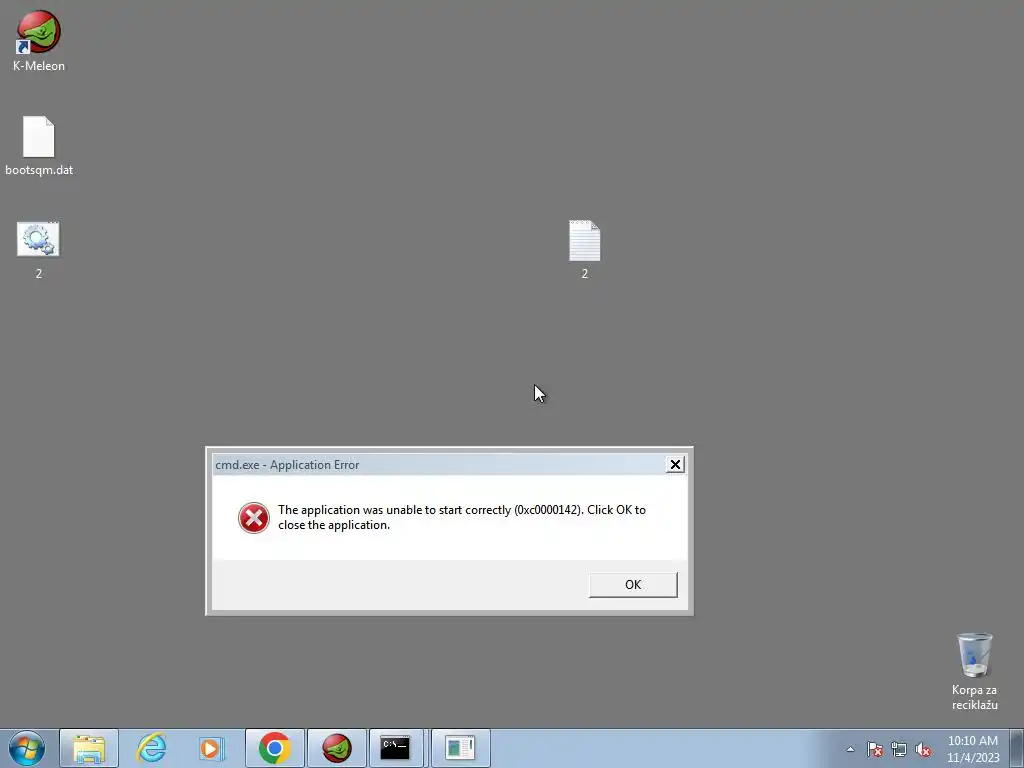Close the Application Error dialog with X
The image size is (1024, 768).
(675, 464)
